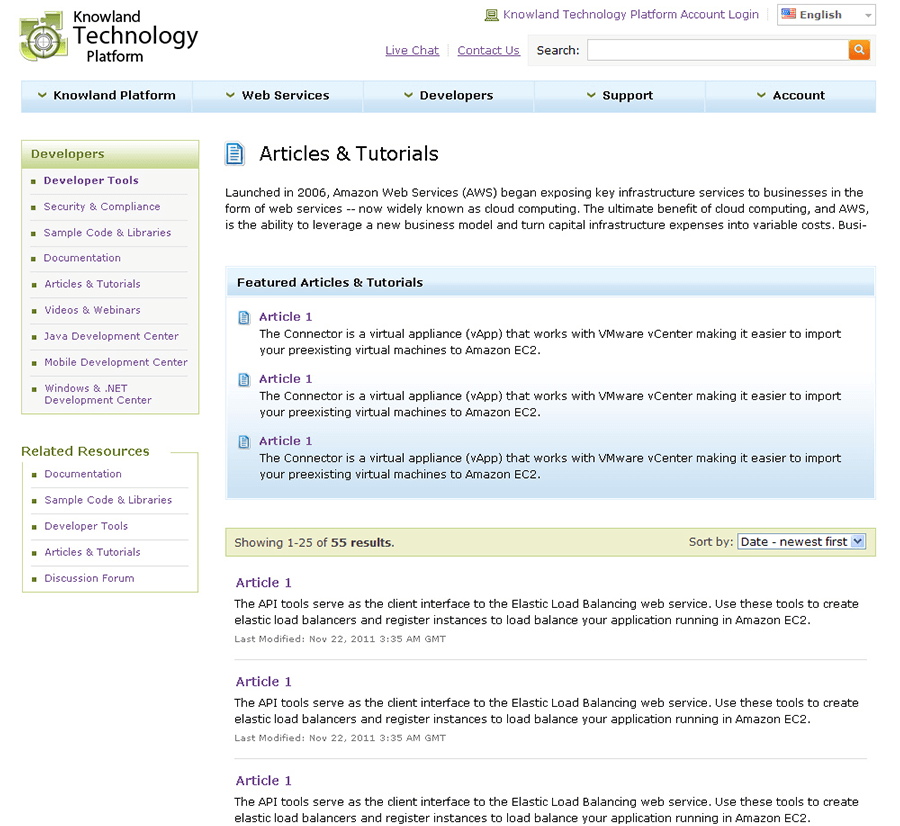
Task: Open first Article 1 in results list
Action: coord(264,583)
